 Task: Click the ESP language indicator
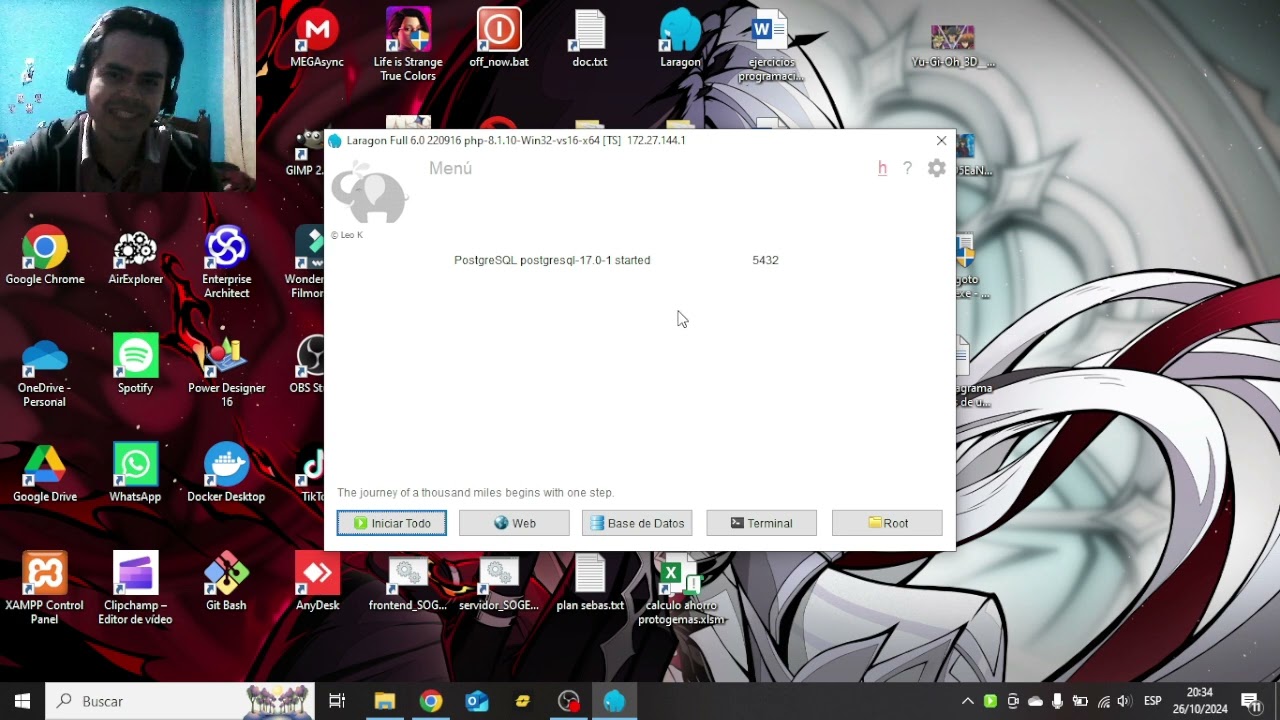pyautogui.click(x=1152, y=701)
